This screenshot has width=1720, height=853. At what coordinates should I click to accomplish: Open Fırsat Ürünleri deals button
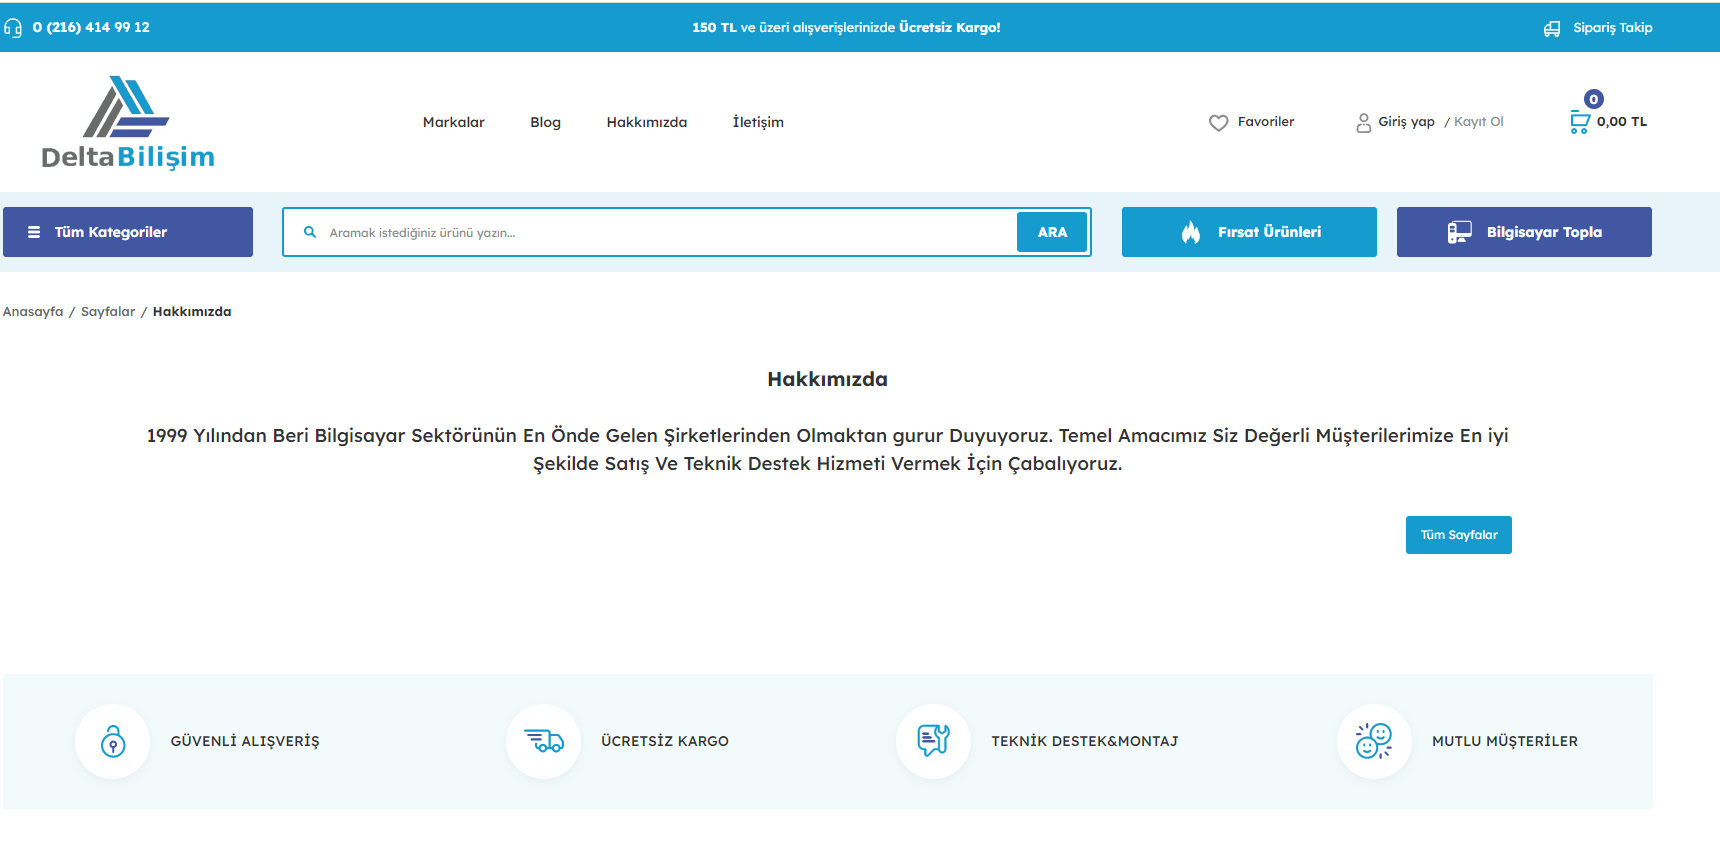(1249, 232)
